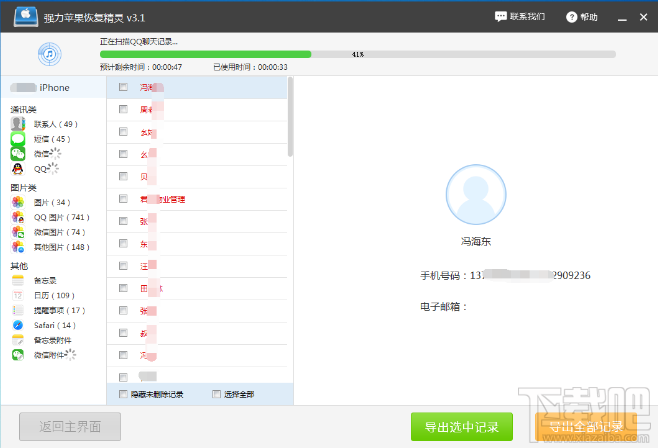The height and width of the screenshot is (448, 658).
Task: Open the 图片 (34) photos icon
Action: [18, 202]
